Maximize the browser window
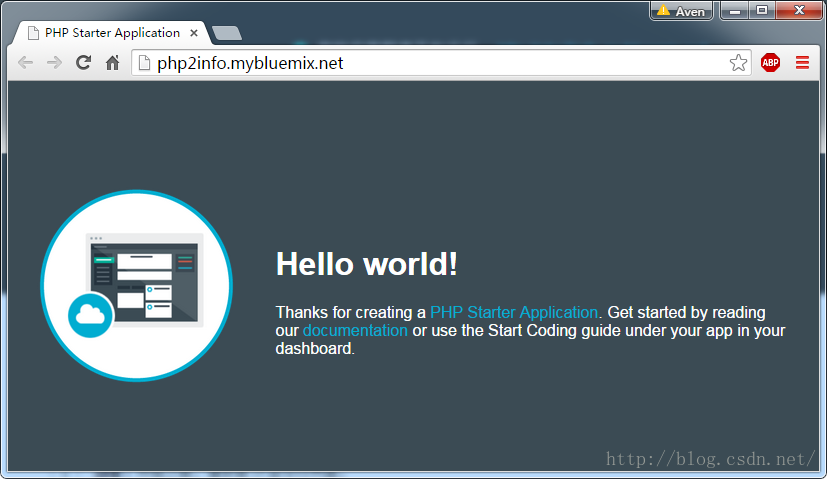The height and width of the screenshot is (479, 827). pyautogui.click(x=762, y=11)
